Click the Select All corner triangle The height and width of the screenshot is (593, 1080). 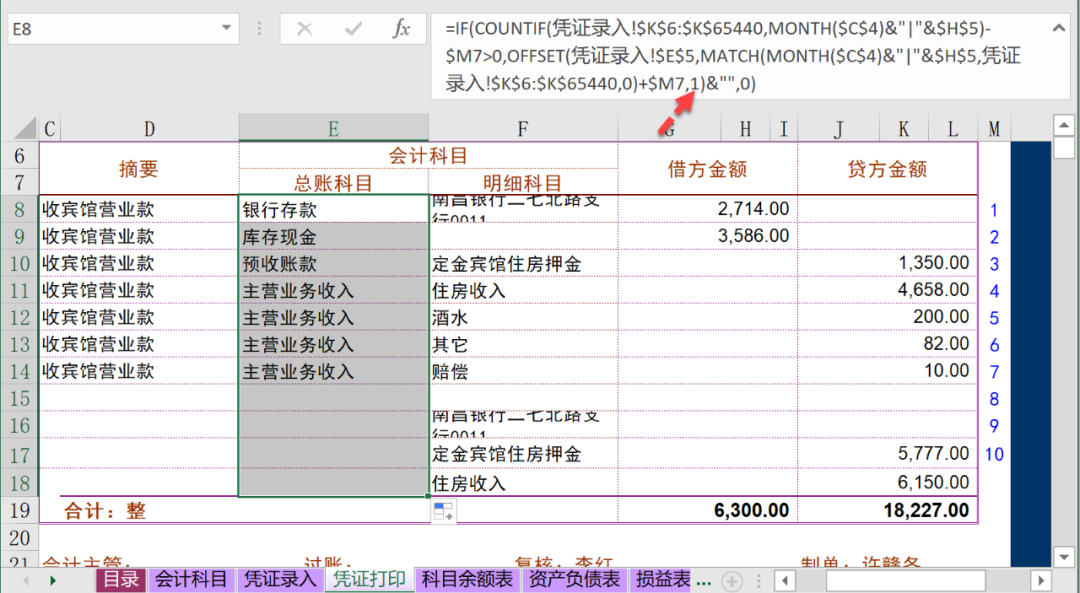25,128
